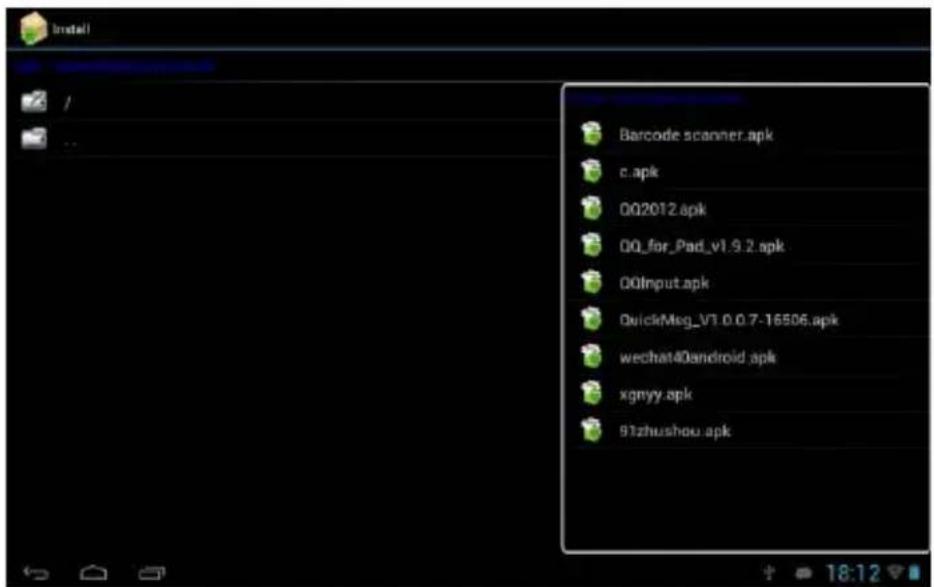Open the parent folder icon beside the two dots

tap(34, 139)
